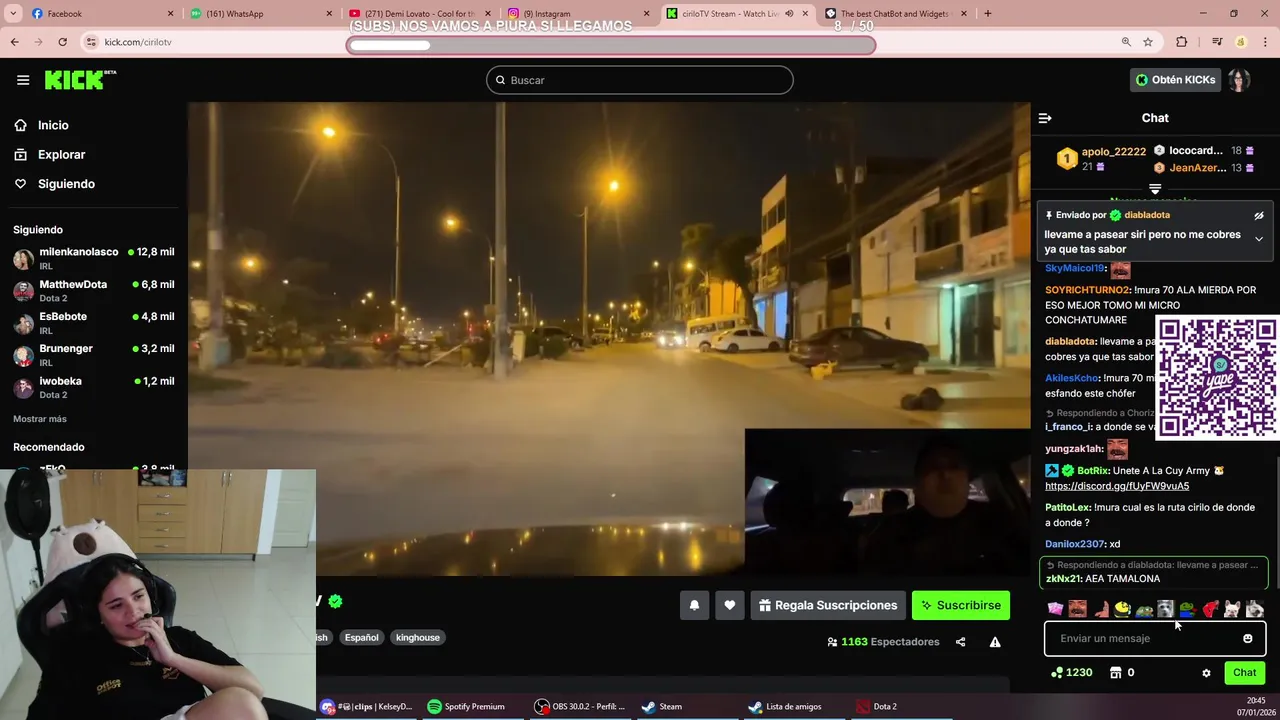
Task: Click the green Suscribirse button
Action: click(961, 605)
